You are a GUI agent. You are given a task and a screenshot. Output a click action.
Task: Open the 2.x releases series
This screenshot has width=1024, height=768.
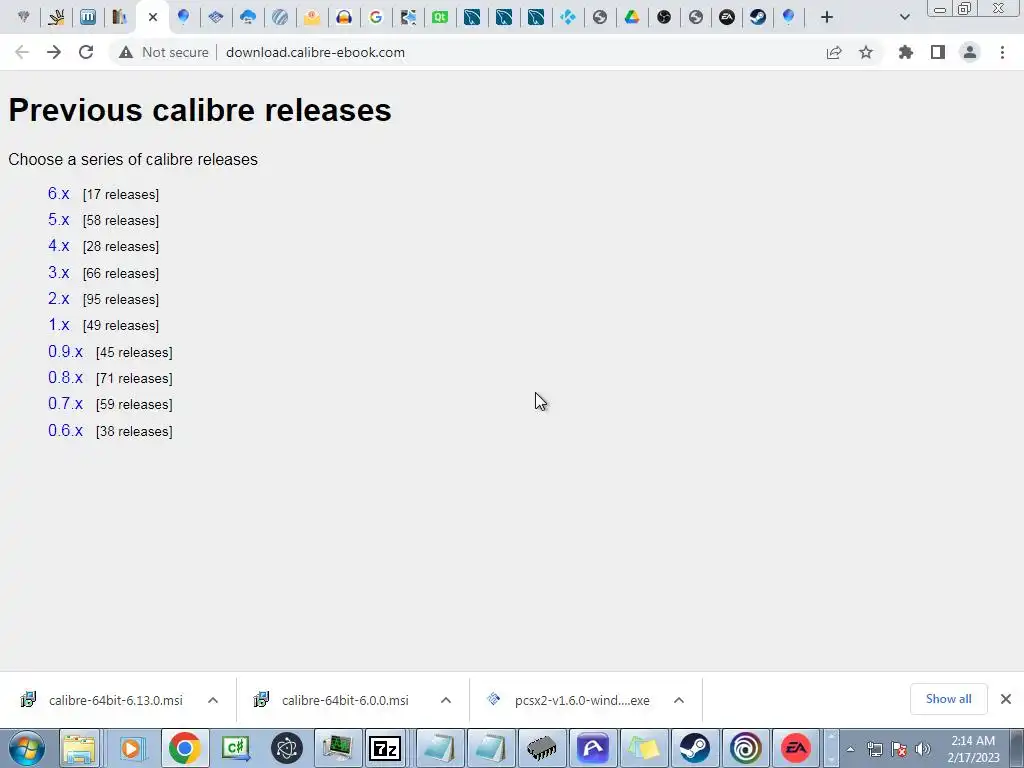(x=59, y=298)
